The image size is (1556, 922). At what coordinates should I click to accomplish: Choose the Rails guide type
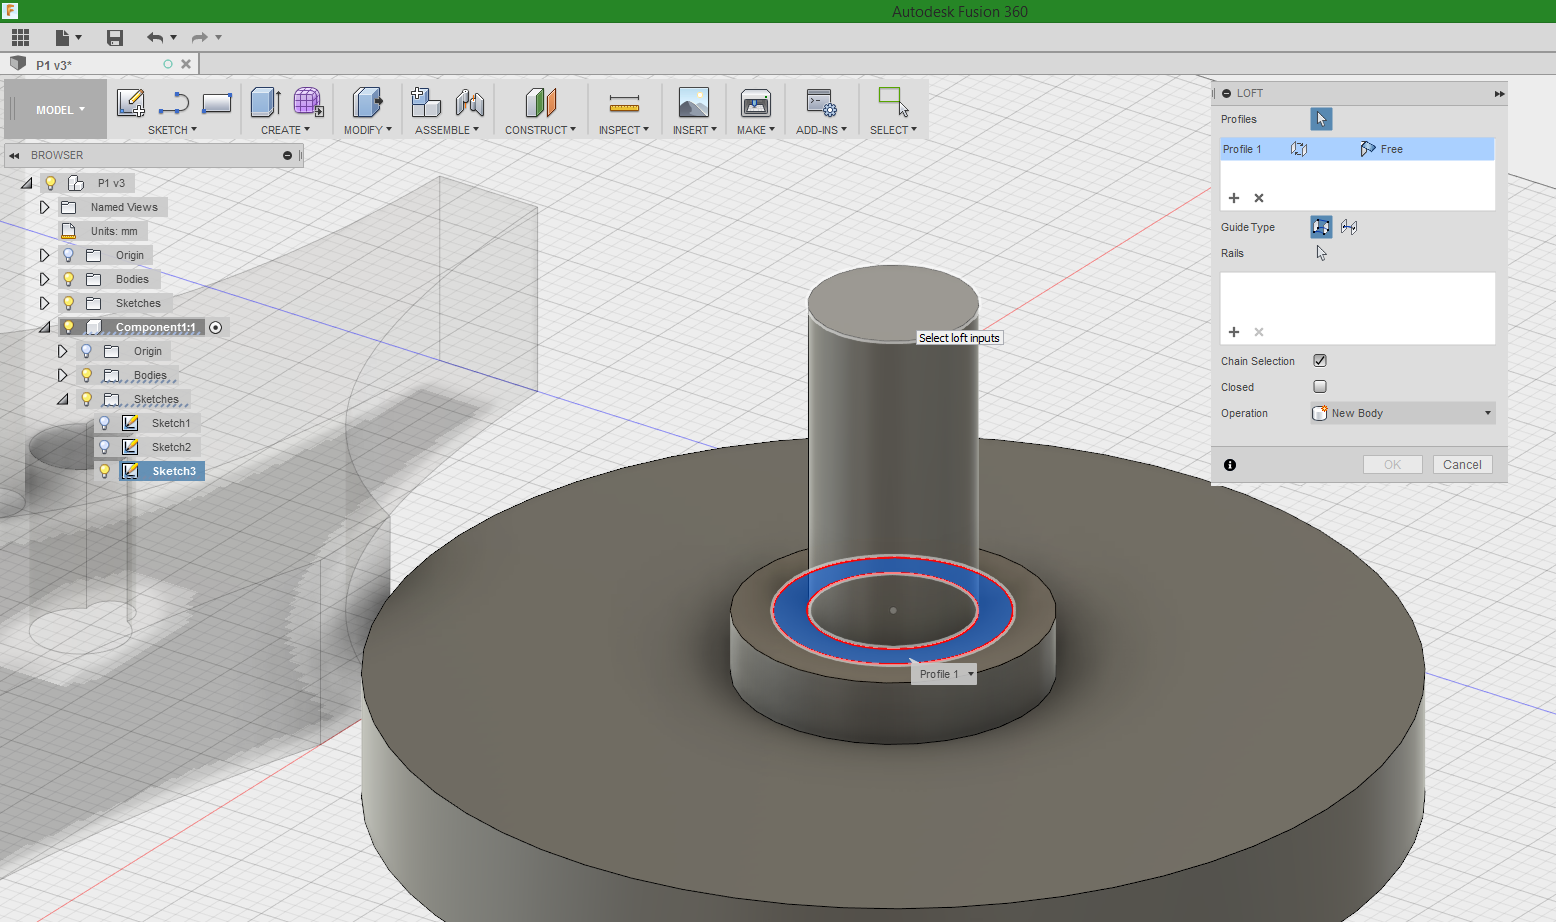[x=1321, y=227]
